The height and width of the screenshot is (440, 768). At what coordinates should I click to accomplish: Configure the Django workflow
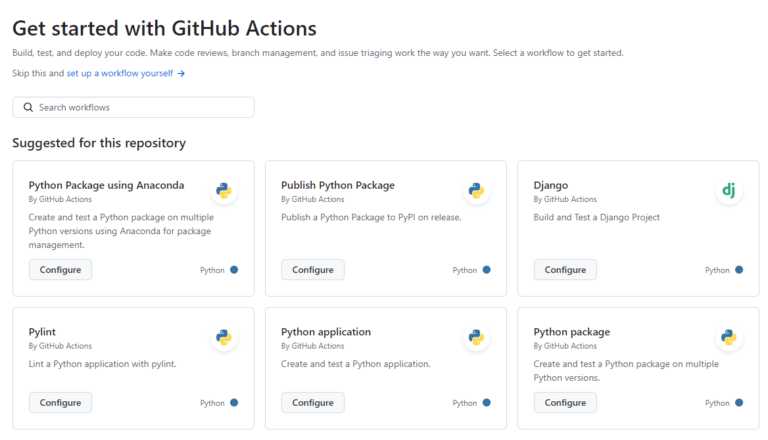[565, 270]
